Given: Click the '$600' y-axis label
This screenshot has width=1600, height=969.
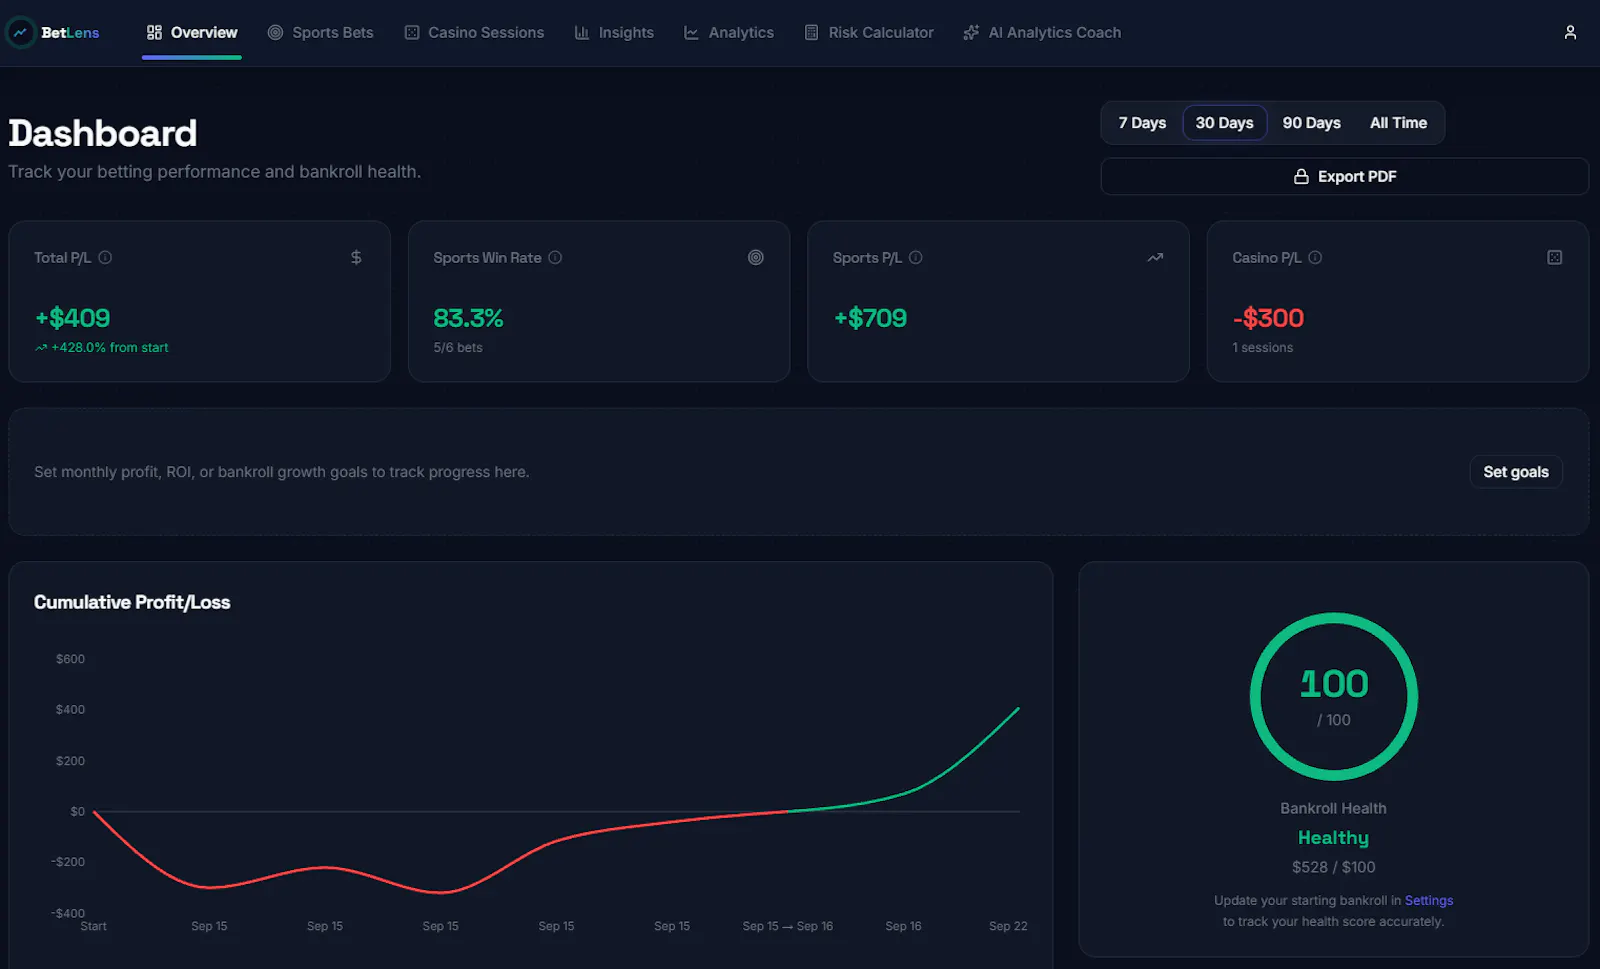Looking at the screenshot, I should [70, 659].
